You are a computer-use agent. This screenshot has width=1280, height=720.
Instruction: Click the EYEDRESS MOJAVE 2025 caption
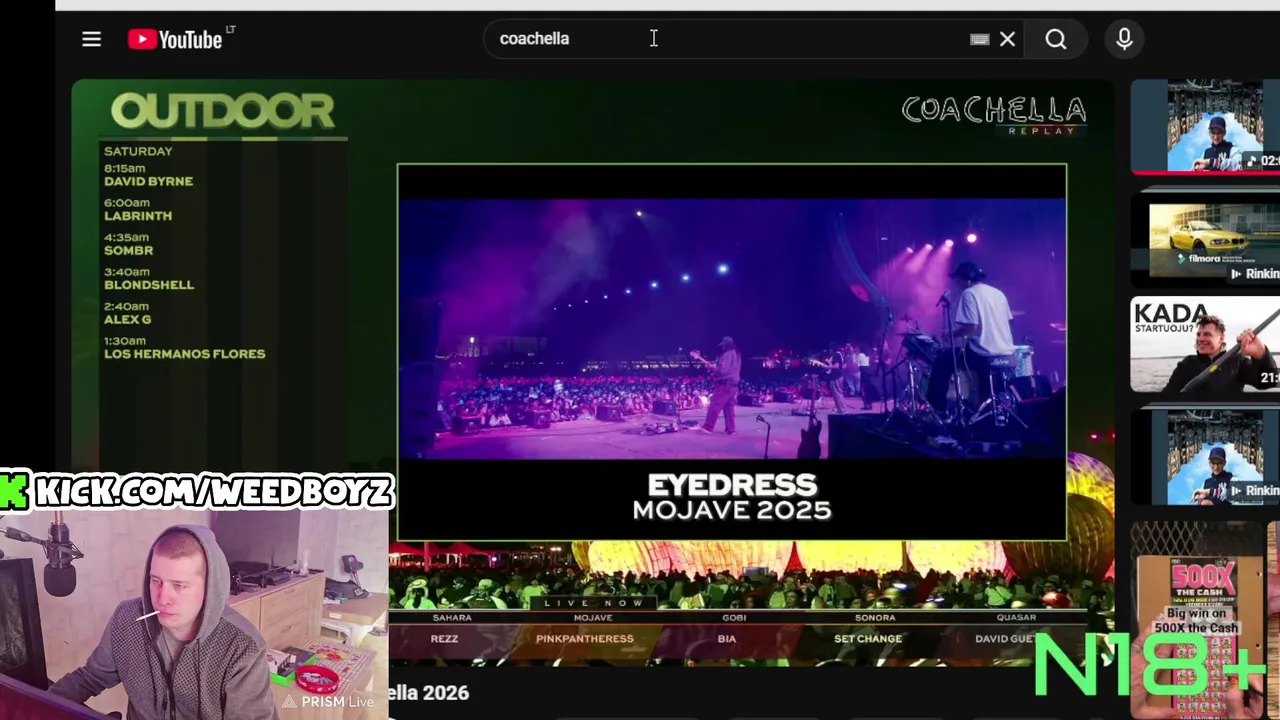732,497
